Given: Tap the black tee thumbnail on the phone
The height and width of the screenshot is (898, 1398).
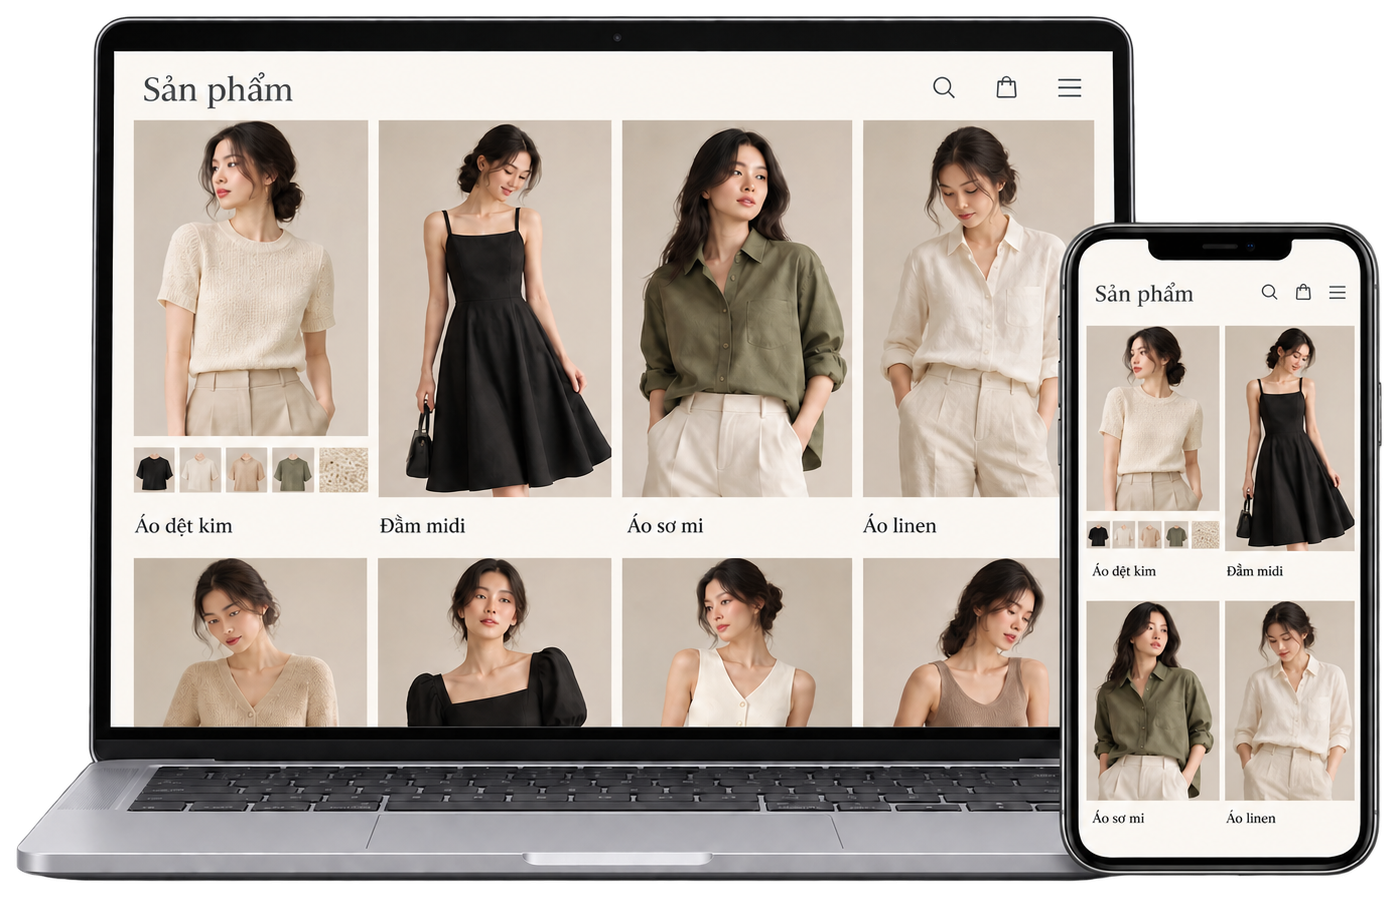Looking at the screenshot, I should (x=1098, y=535).
